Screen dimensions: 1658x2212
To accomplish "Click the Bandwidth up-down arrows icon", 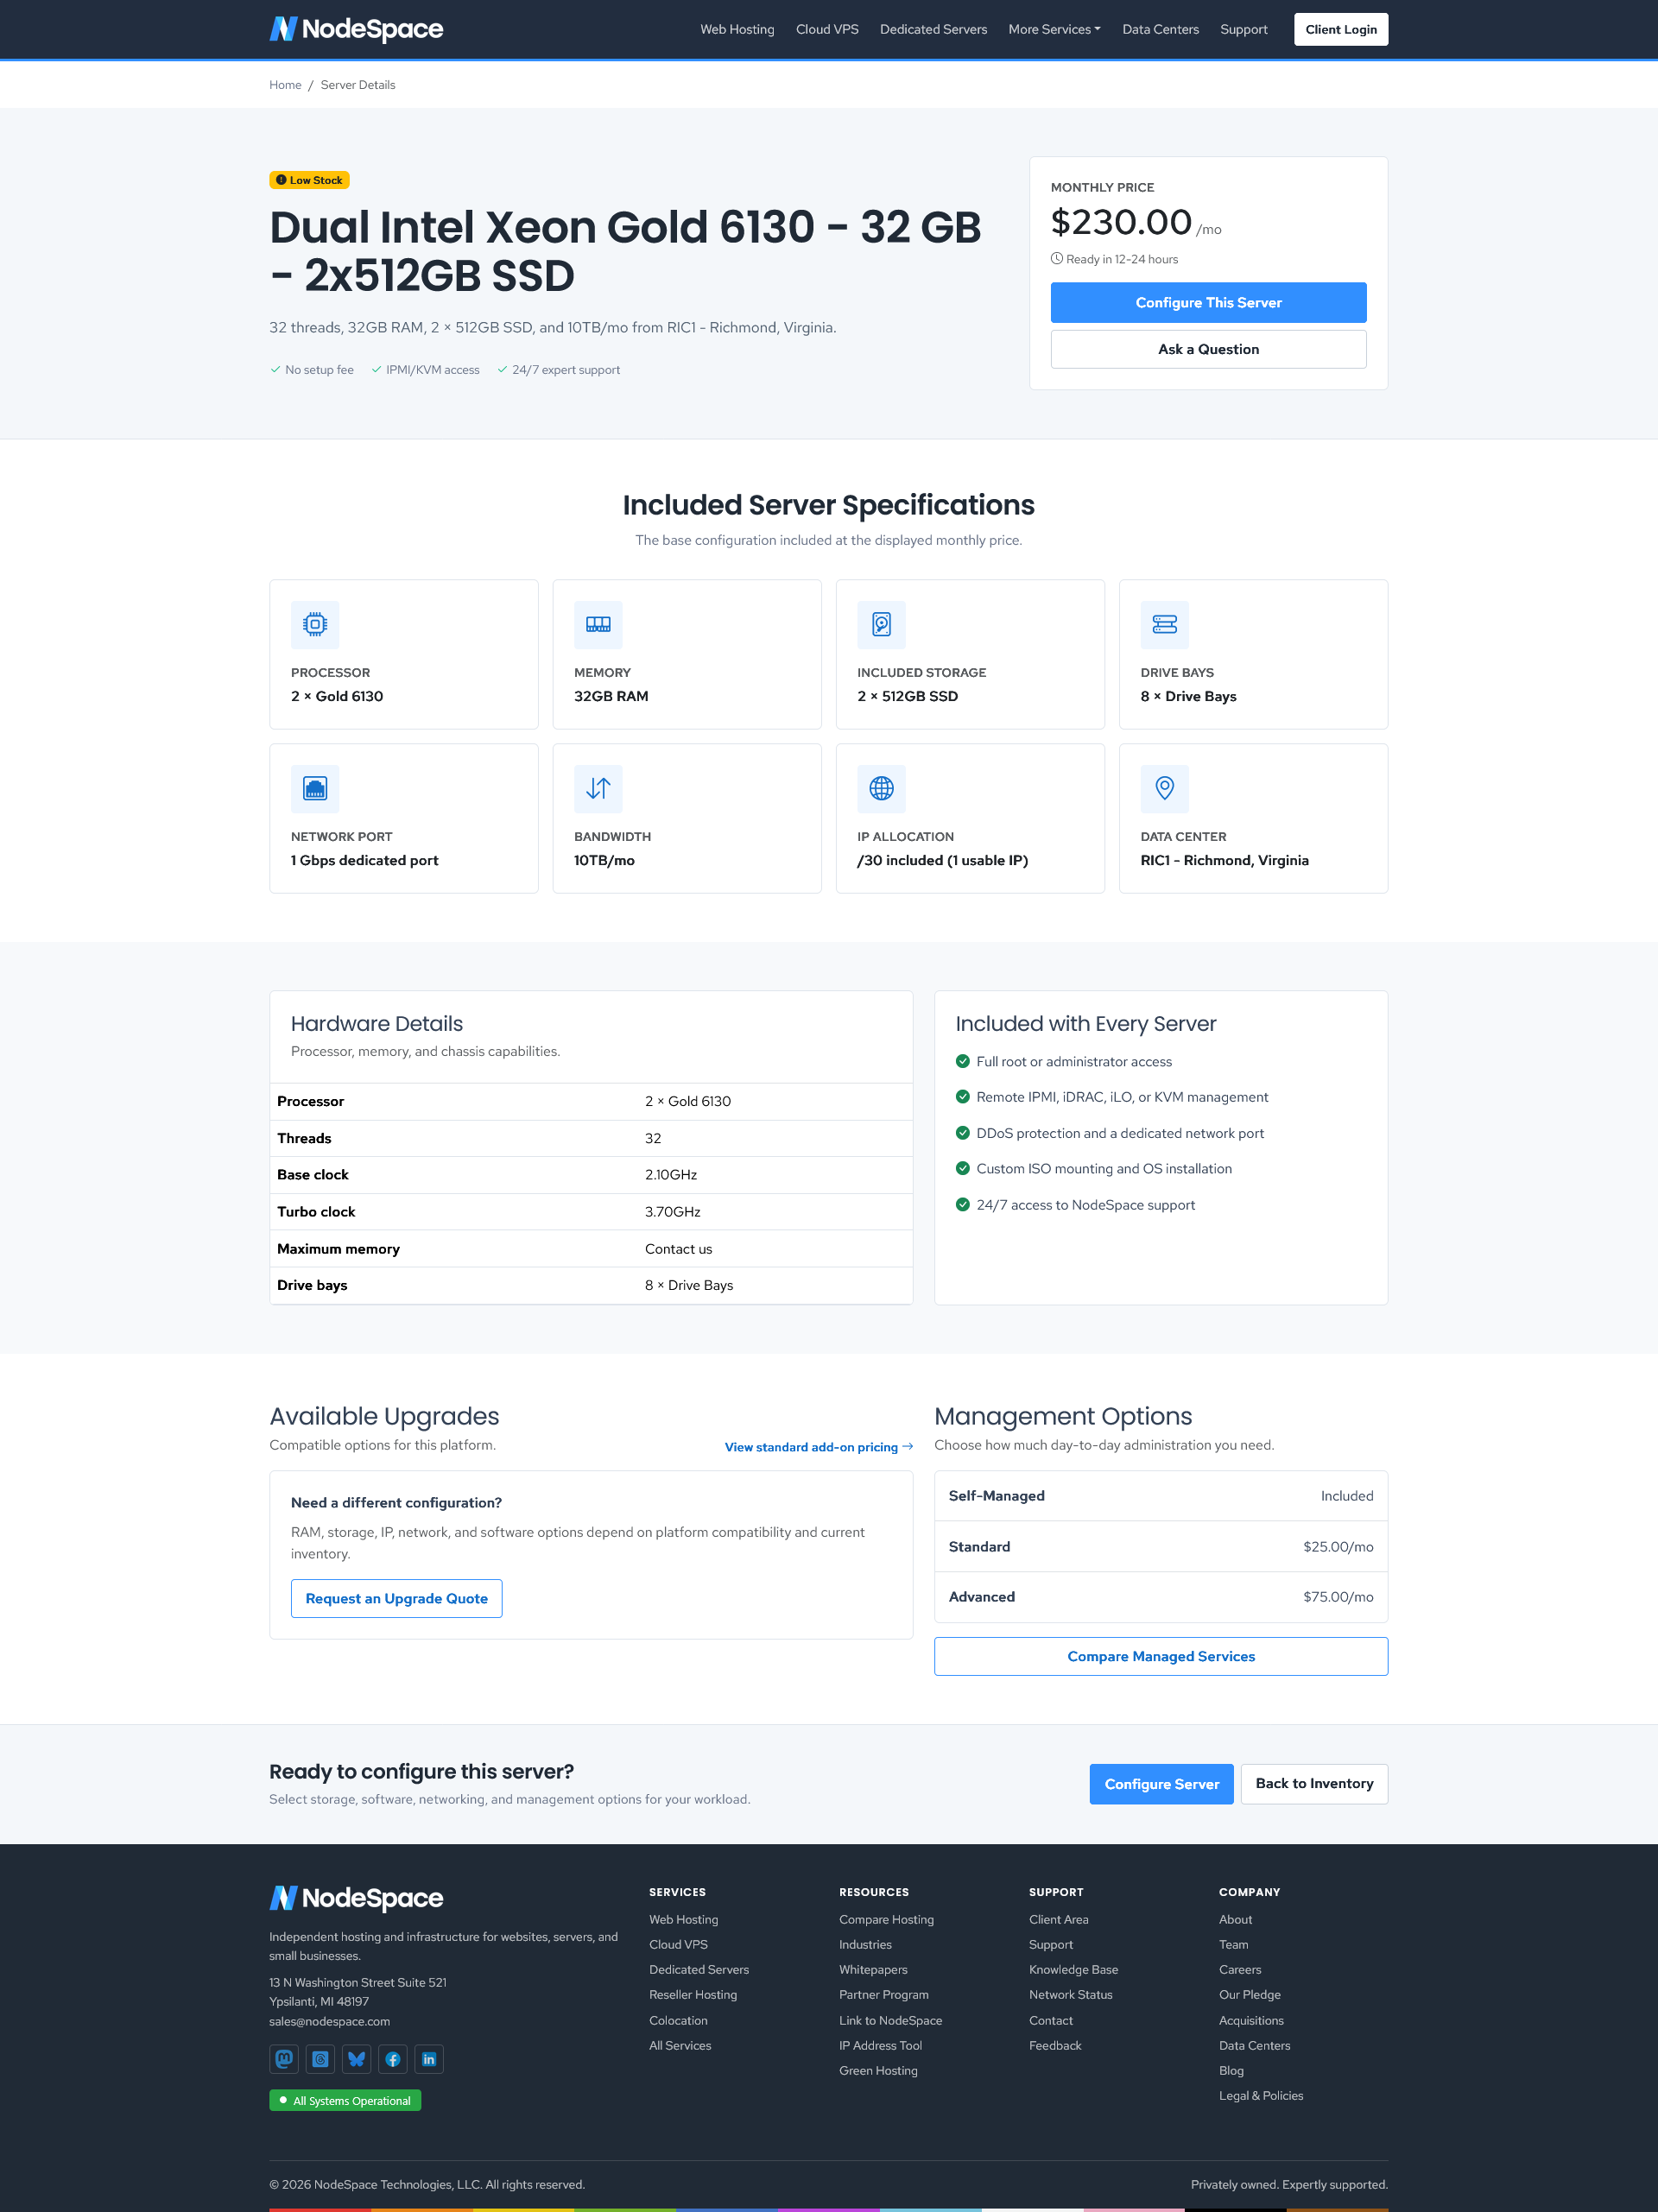I will point(598,788).
